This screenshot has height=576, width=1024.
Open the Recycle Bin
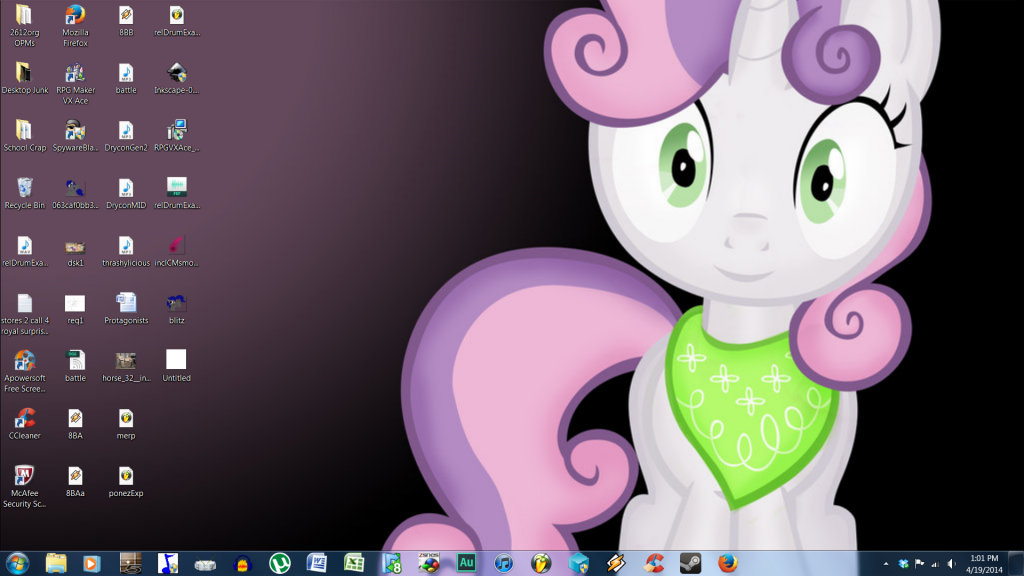(24, 193)
